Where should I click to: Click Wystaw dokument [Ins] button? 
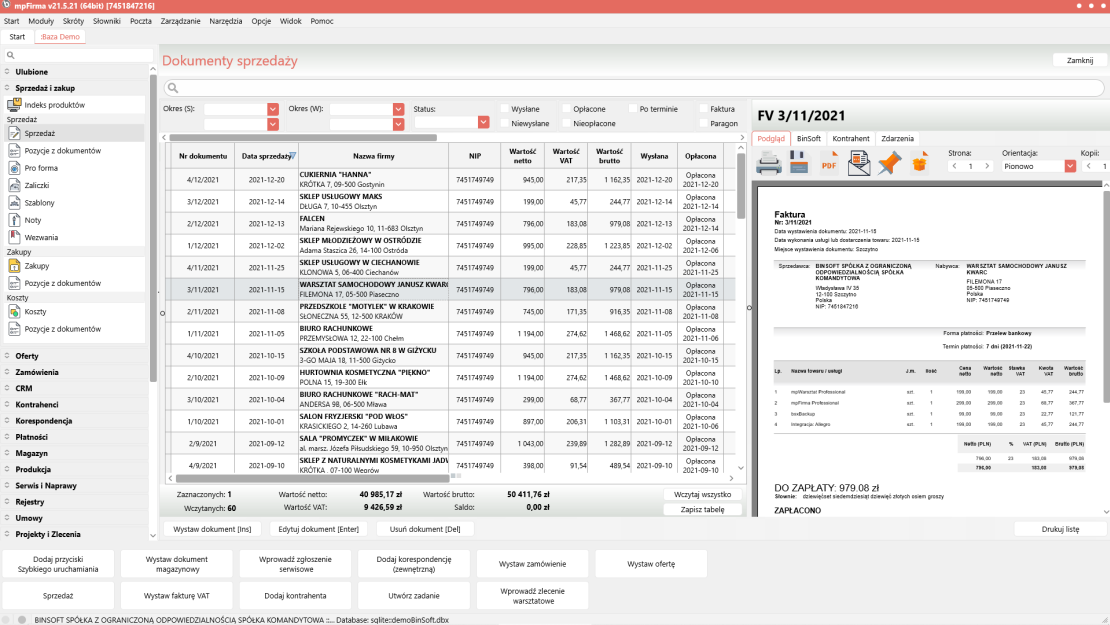tap(212, 529)
